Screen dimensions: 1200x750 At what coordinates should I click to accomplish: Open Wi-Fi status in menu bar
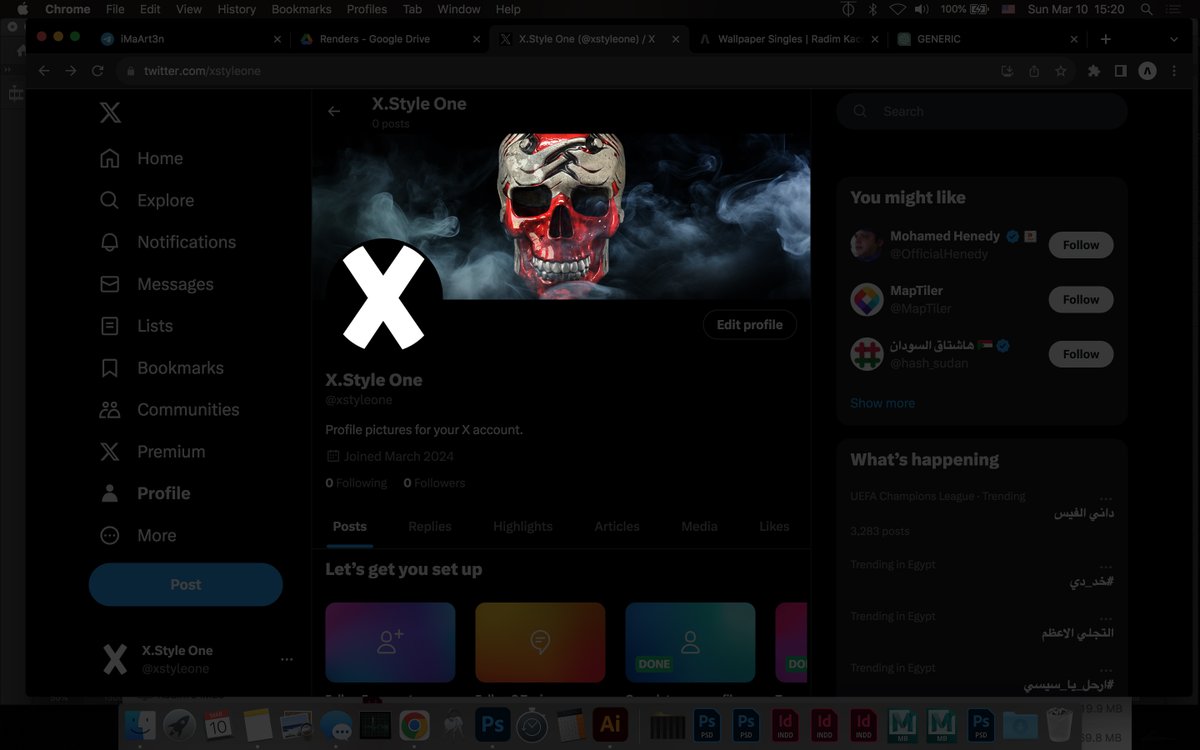[897, 9]
